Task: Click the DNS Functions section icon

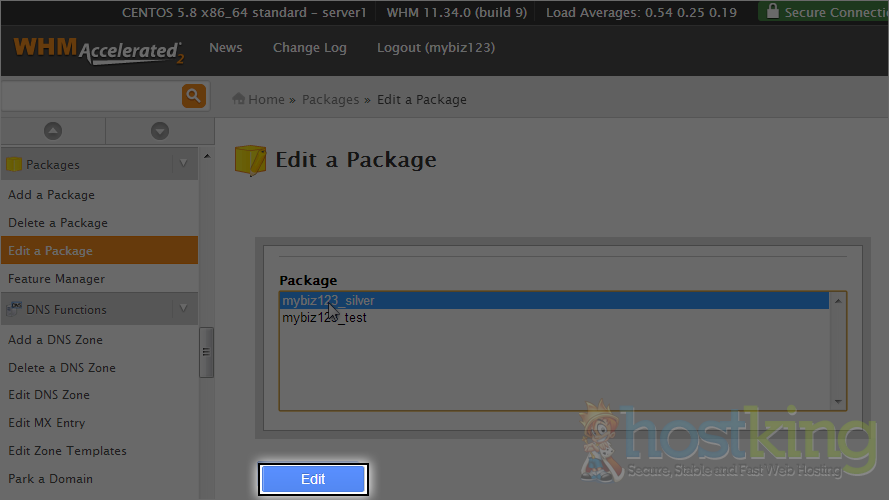Action: coord(14,309)
